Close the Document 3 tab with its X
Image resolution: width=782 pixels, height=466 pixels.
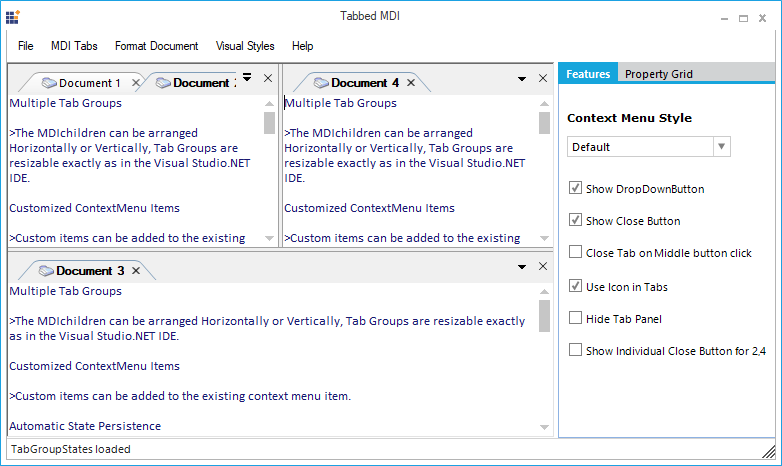click(x=136, y=270)
